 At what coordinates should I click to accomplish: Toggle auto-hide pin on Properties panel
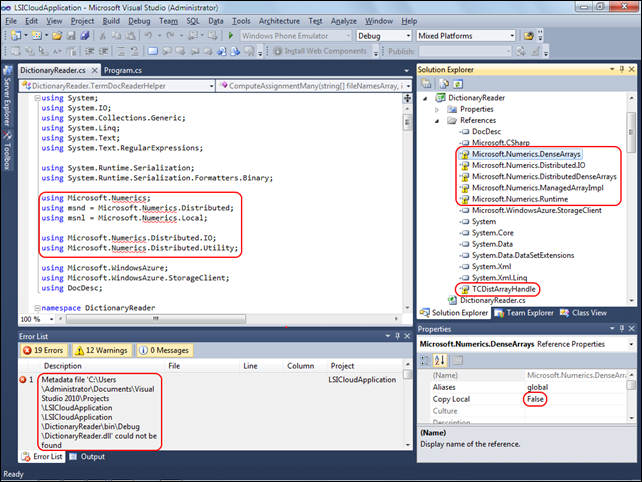point(622,328)
